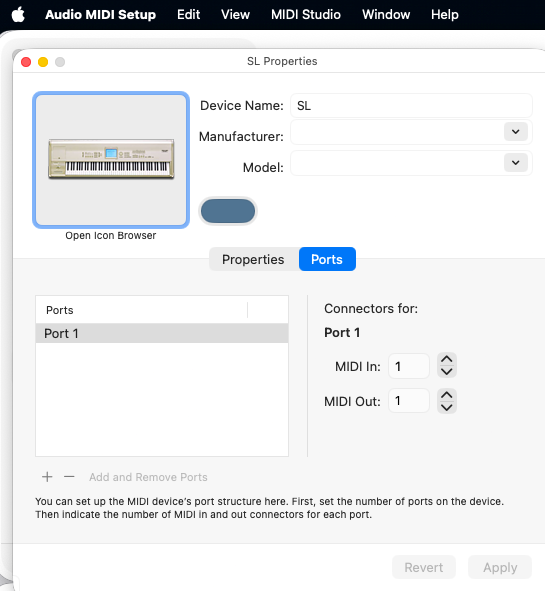Viewport: 545px width, 591px height.
Task: Open the Edit menu
Action: click(x=188, y=15)
